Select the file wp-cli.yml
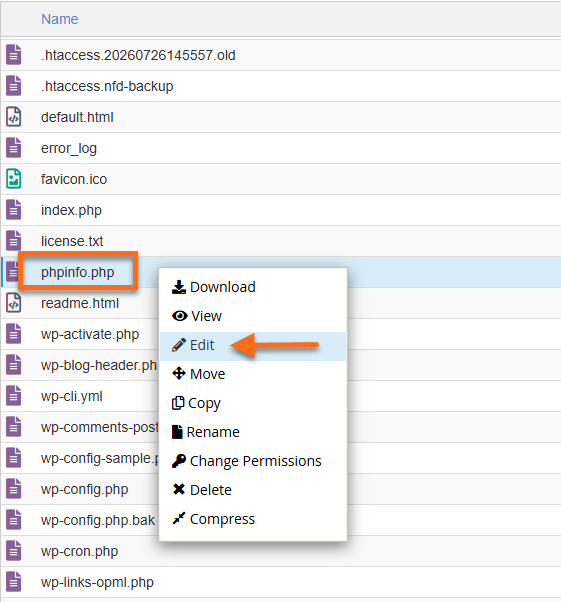Viewport: 561px width, 602px height. click(72, 396)
